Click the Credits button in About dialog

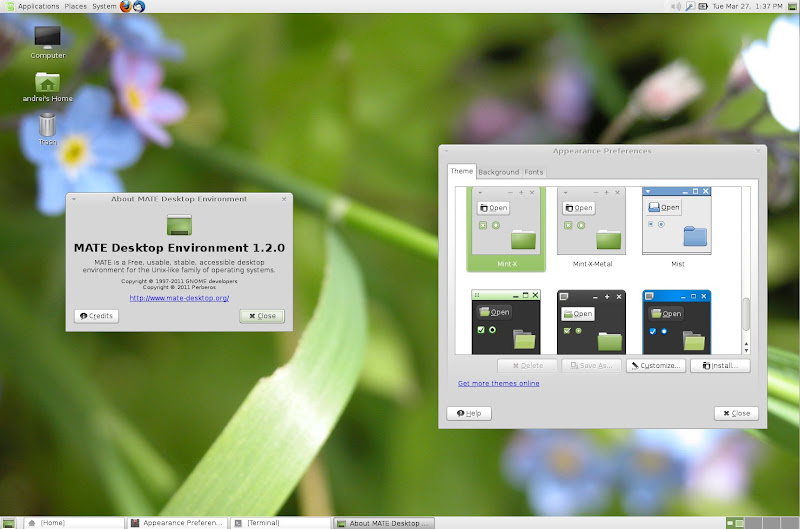[96, 316]
